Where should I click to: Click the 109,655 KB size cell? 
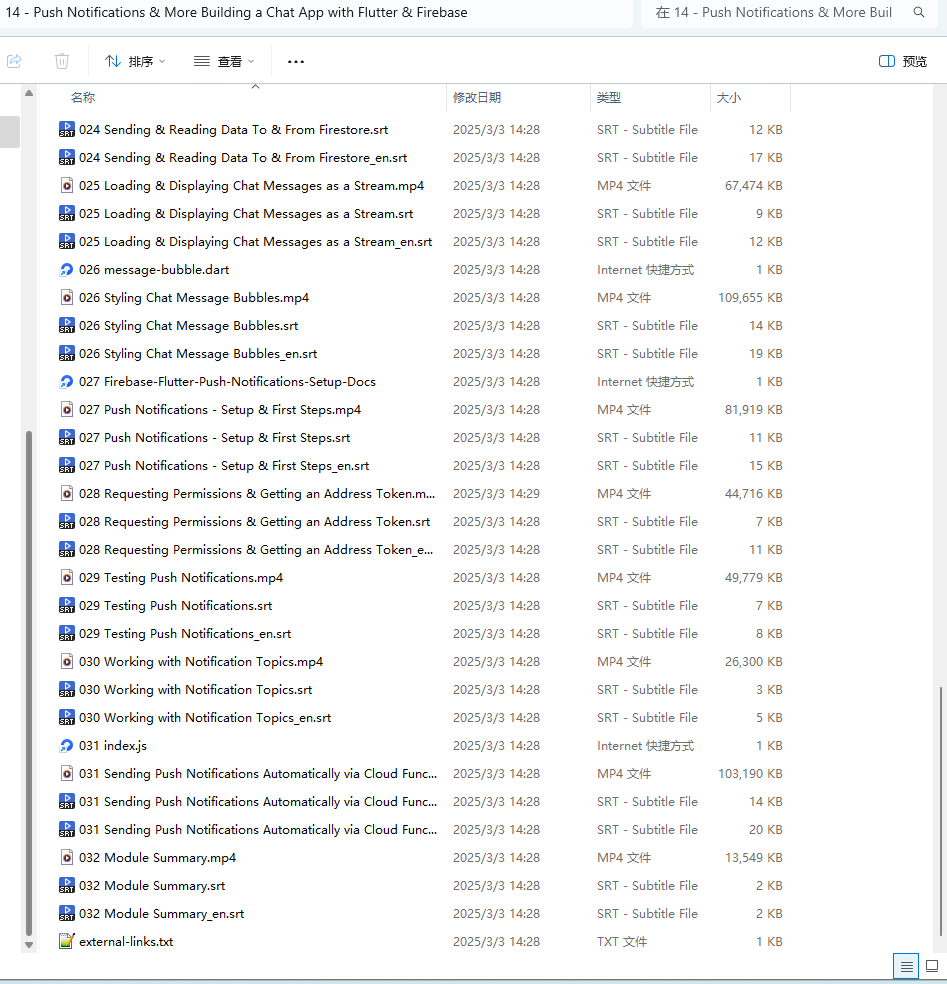[x=750, y=298]
